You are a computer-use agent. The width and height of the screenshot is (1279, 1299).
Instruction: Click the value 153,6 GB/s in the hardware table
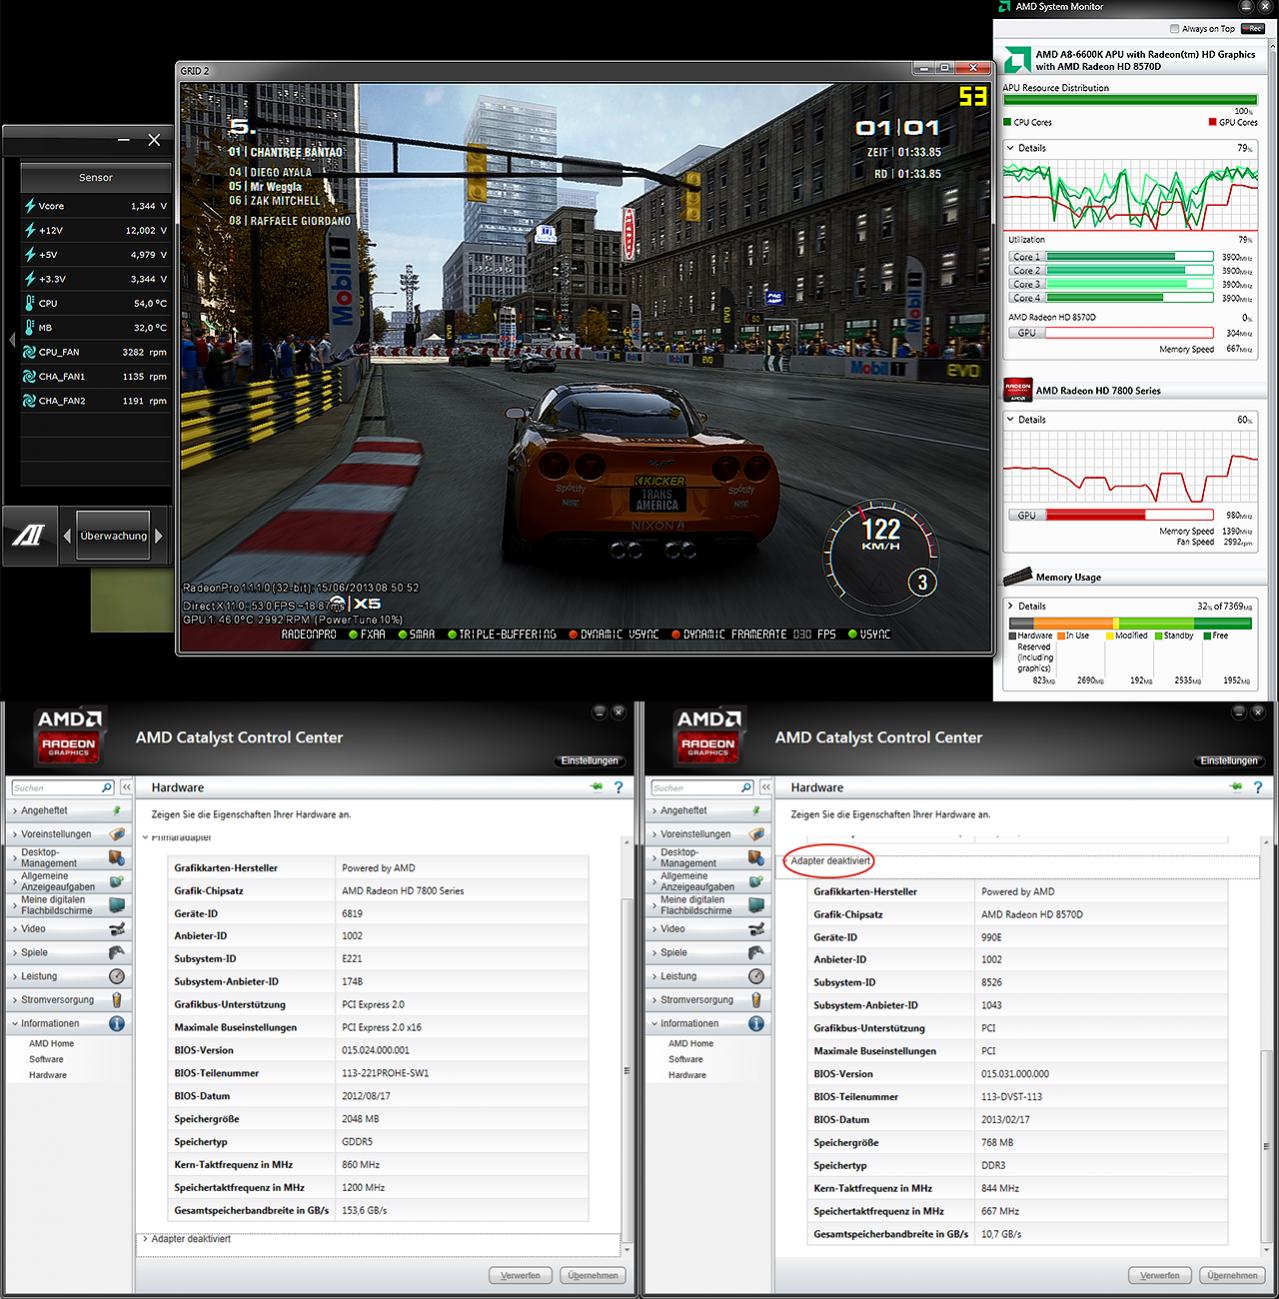click(364, 1210)
